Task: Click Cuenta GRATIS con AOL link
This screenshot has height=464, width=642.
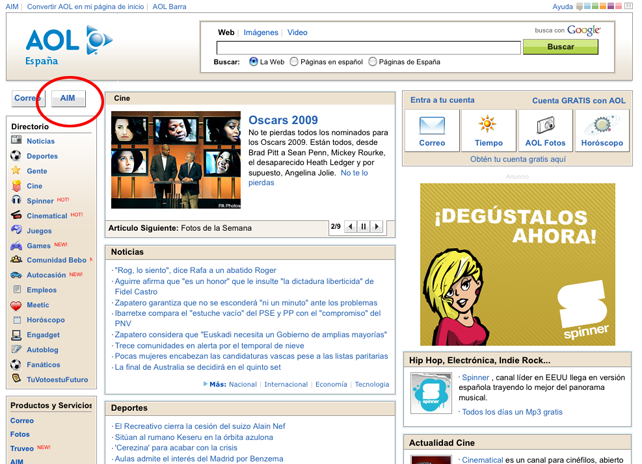Action: coord(579,100)
